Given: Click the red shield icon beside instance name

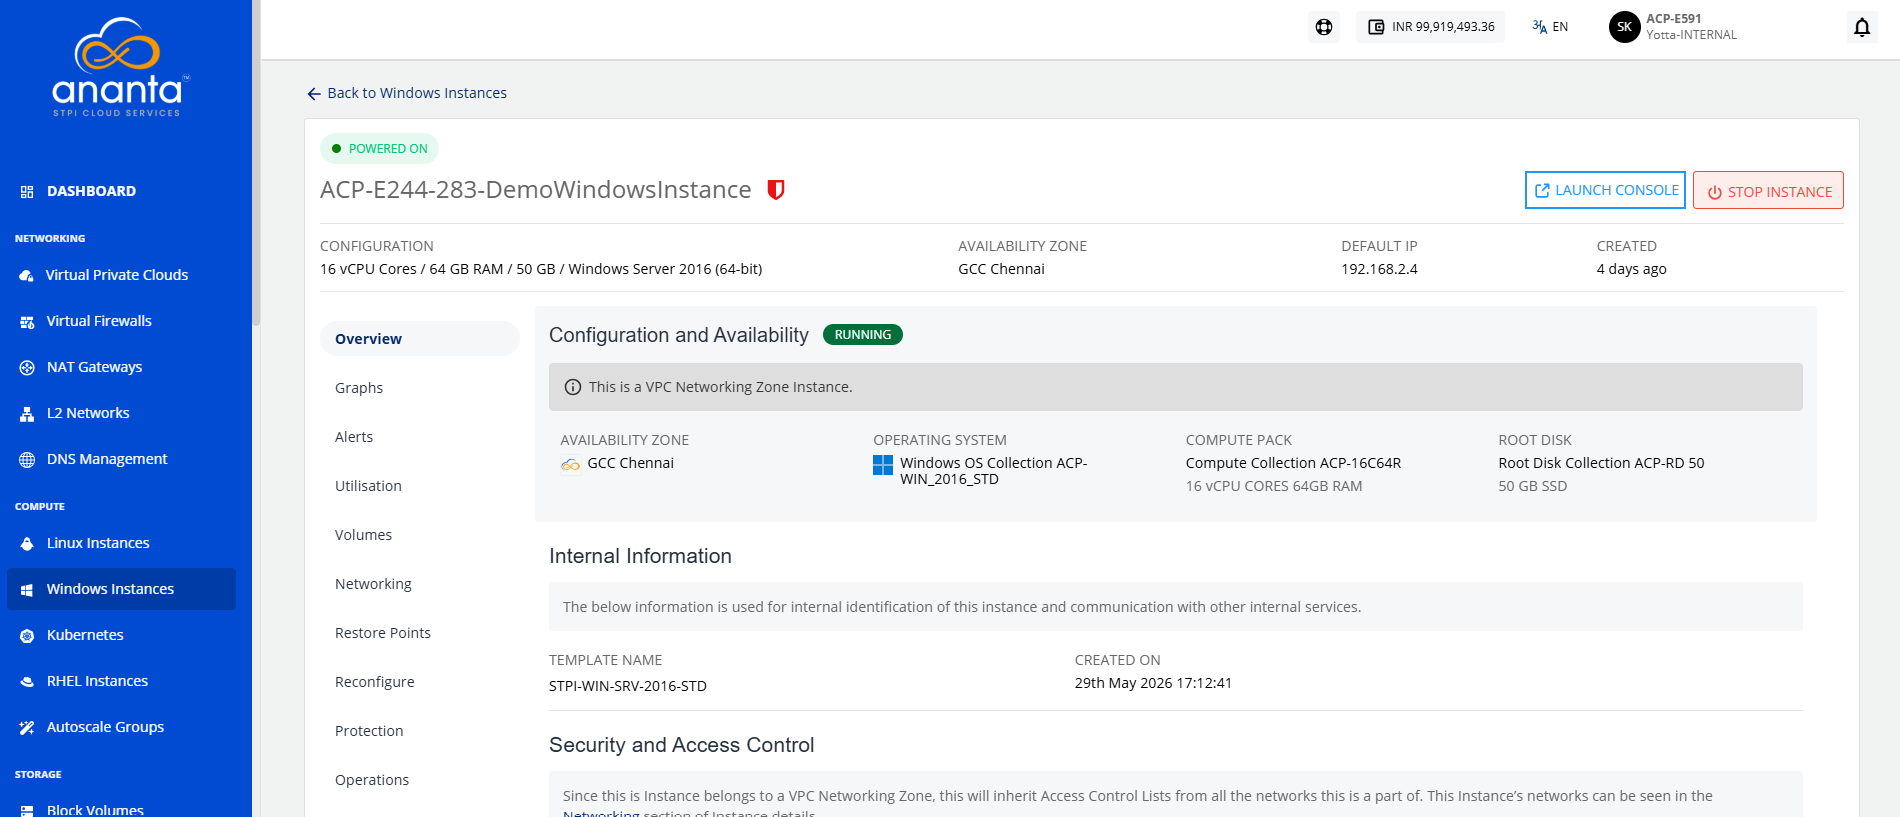Looking at the screenshot, I should pos(776,190).
